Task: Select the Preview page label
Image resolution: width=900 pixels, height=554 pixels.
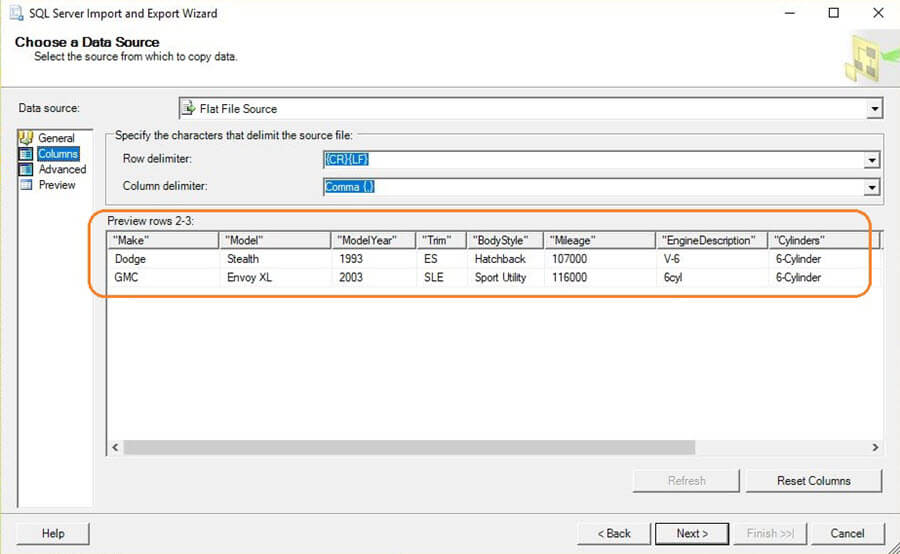Action: [x=57, y=185]
